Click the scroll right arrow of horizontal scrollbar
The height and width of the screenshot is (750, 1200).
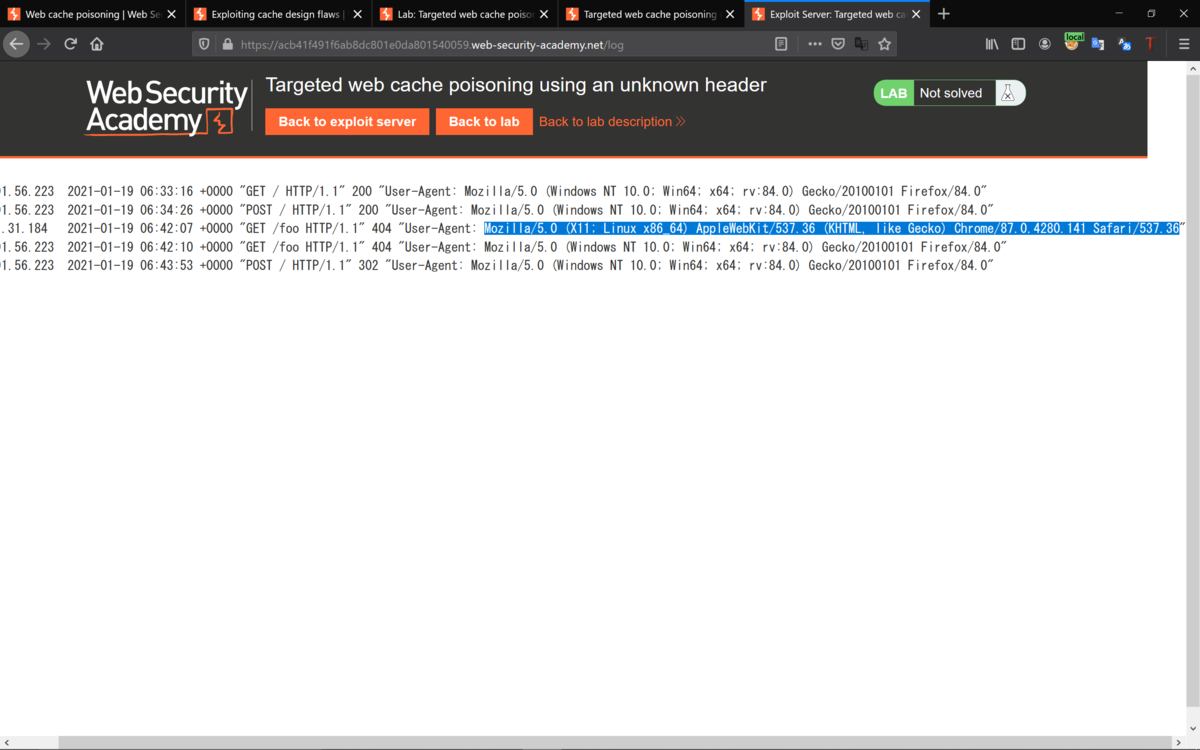(1179, 743)
